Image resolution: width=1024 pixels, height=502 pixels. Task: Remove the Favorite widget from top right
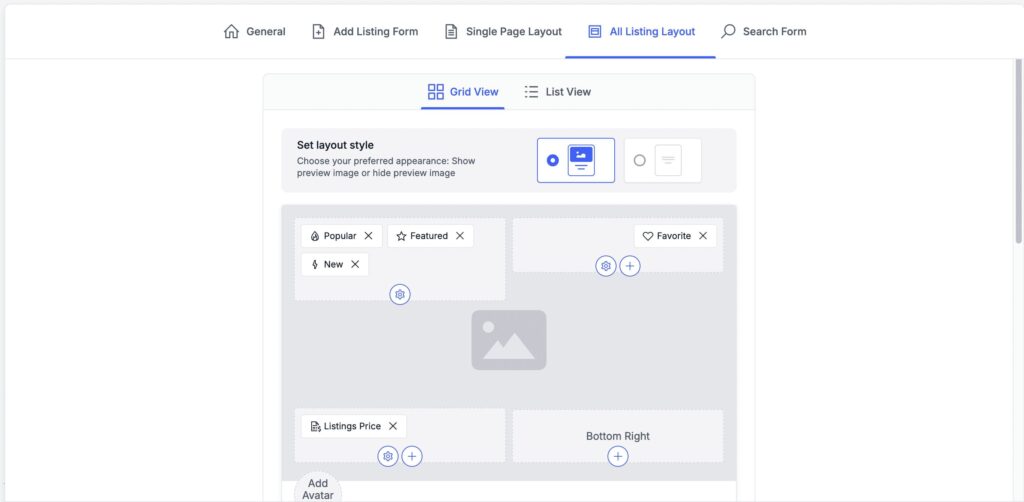pos(703,236)
